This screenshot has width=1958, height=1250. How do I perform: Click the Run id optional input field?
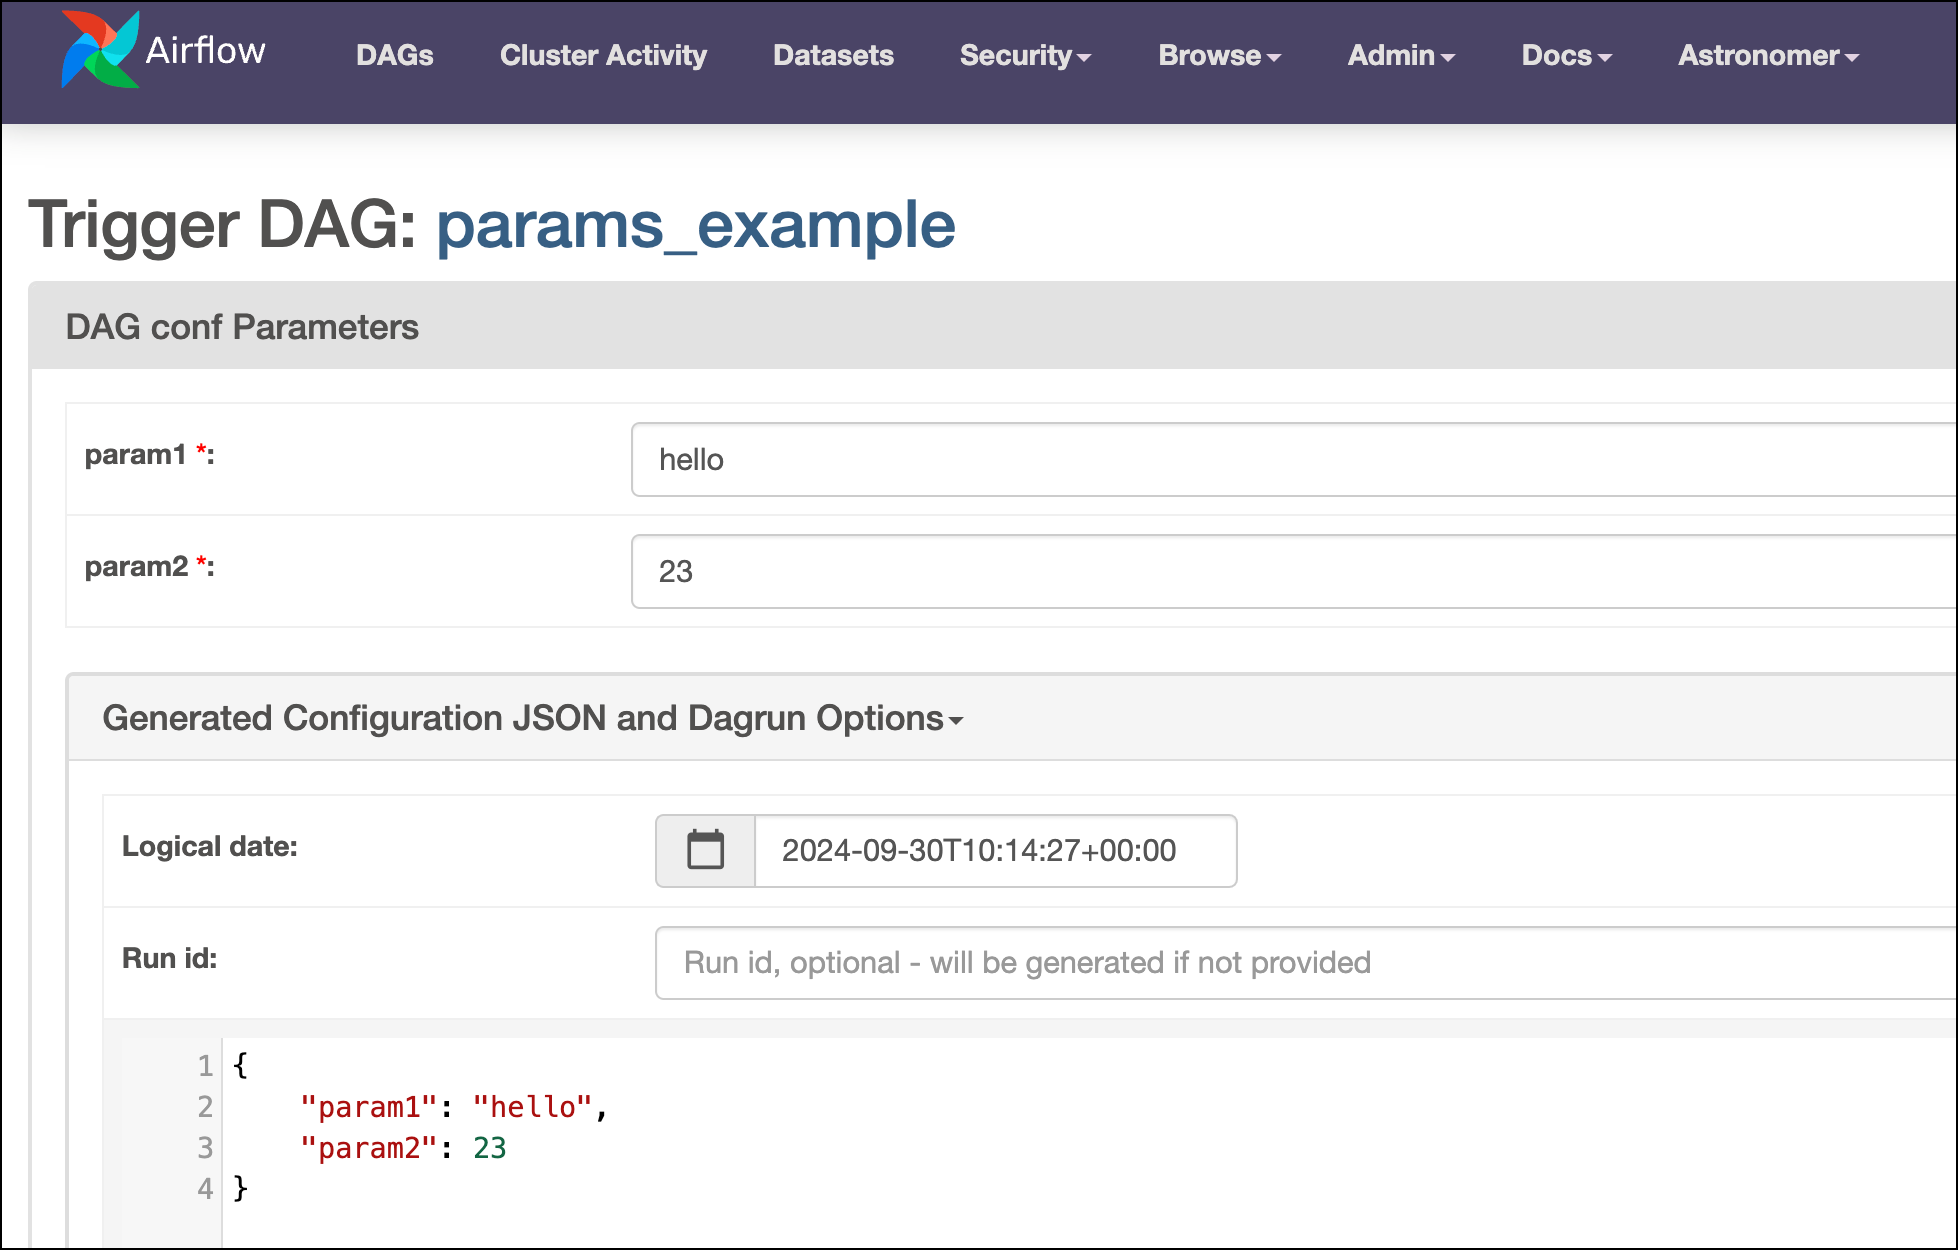[1299, 960]
